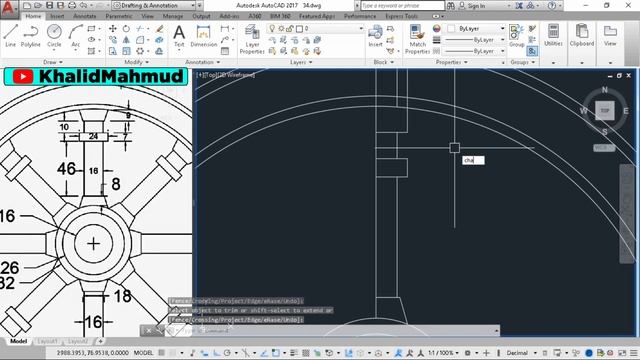This screenshot has width=640, height=360.
Task: Switch to the Output ribbon tab
Action: click(201, 16)
